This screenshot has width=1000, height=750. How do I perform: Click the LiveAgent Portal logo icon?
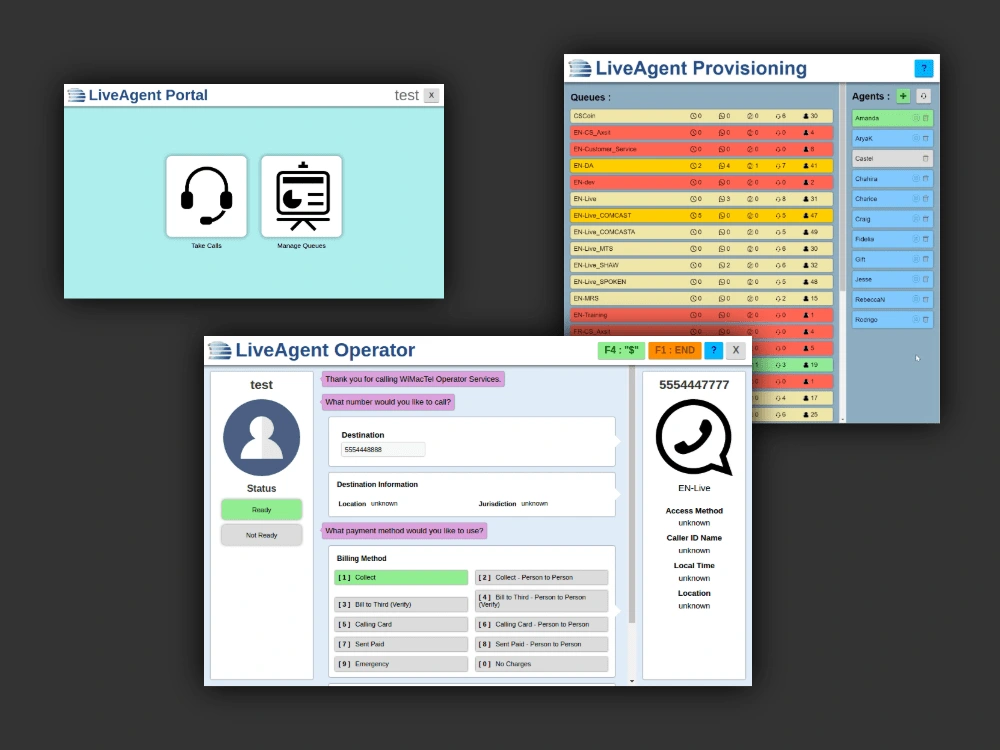coord(77,96)
